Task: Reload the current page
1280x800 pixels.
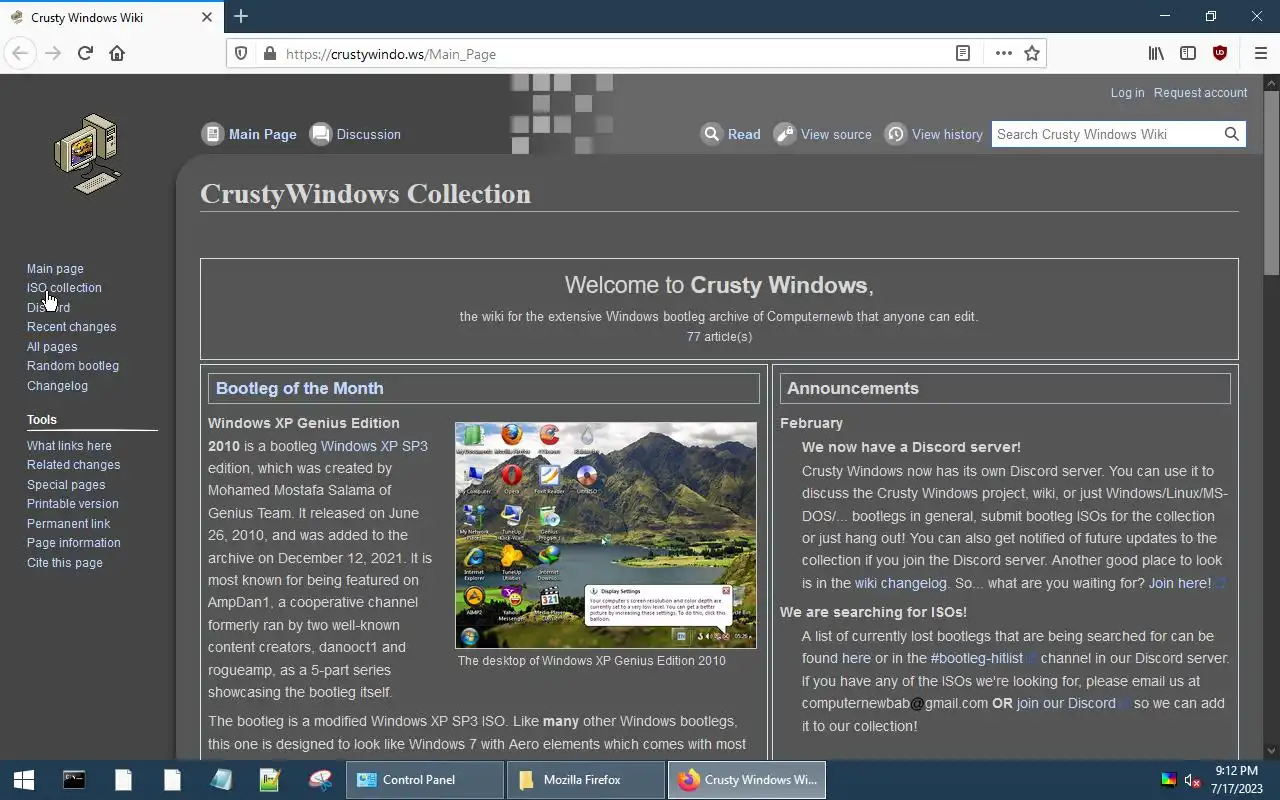Action: click(x=85, y=53)
